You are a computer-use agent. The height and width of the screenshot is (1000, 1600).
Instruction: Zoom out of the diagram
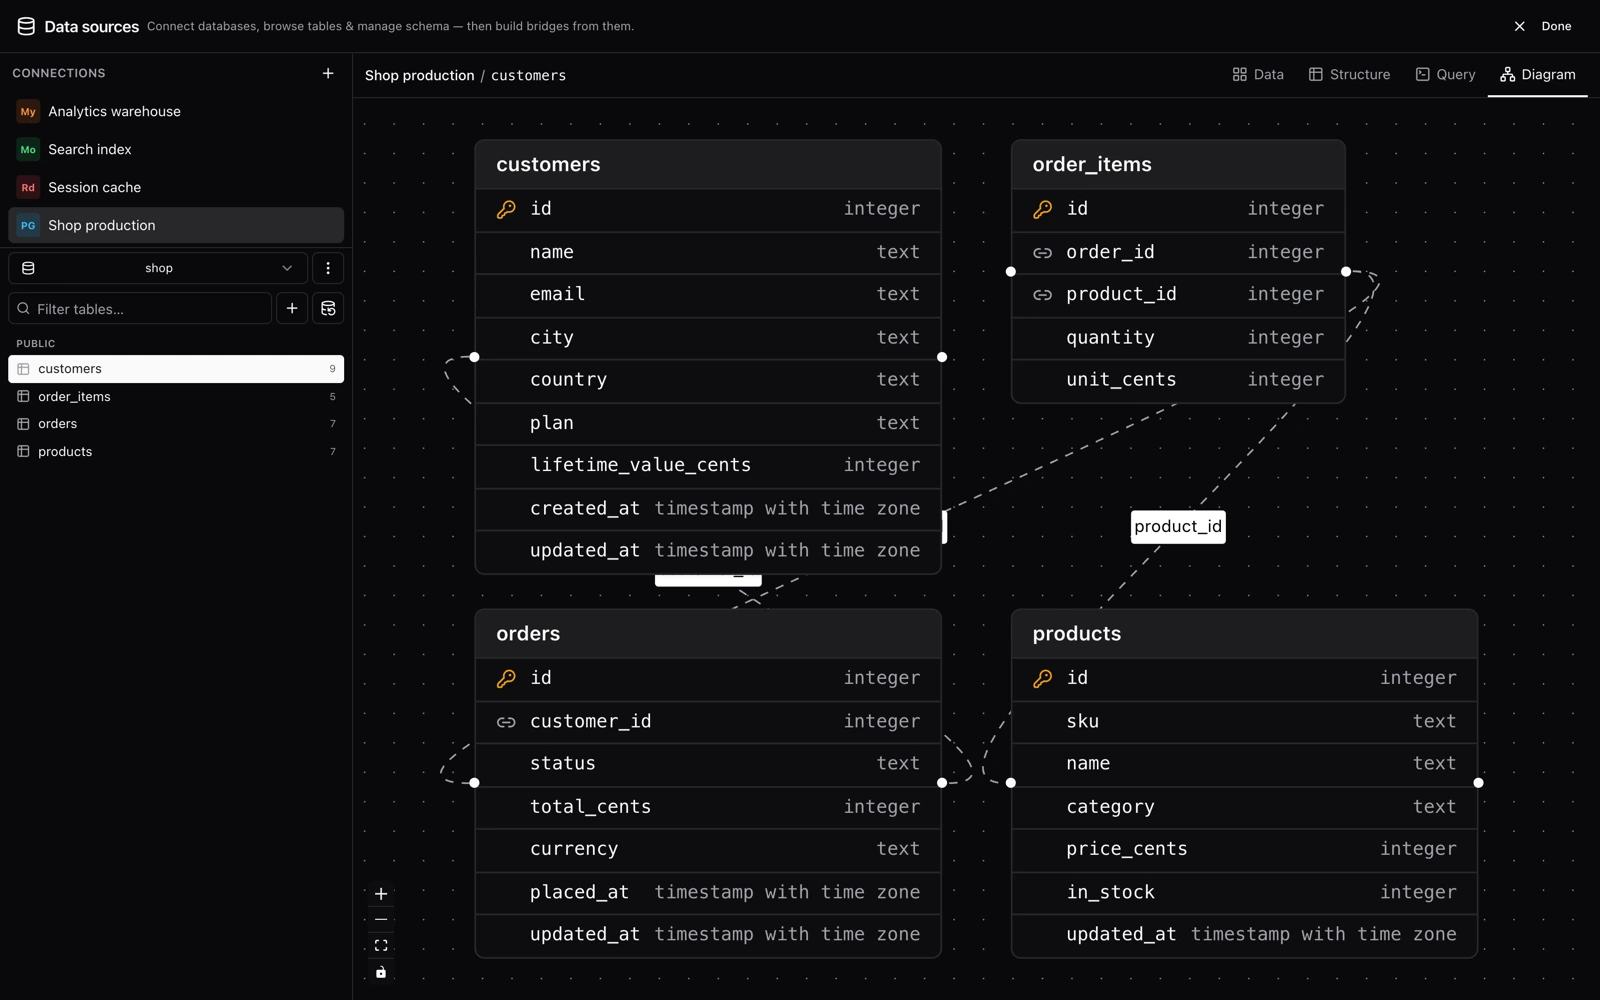pos(381,920)
